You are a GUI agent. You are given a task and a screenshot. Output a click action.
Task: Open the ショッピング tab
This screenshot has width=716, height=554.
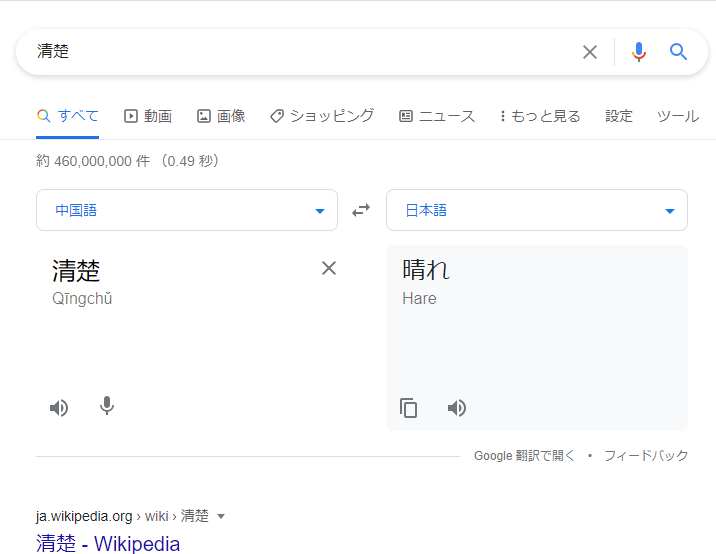322,116
